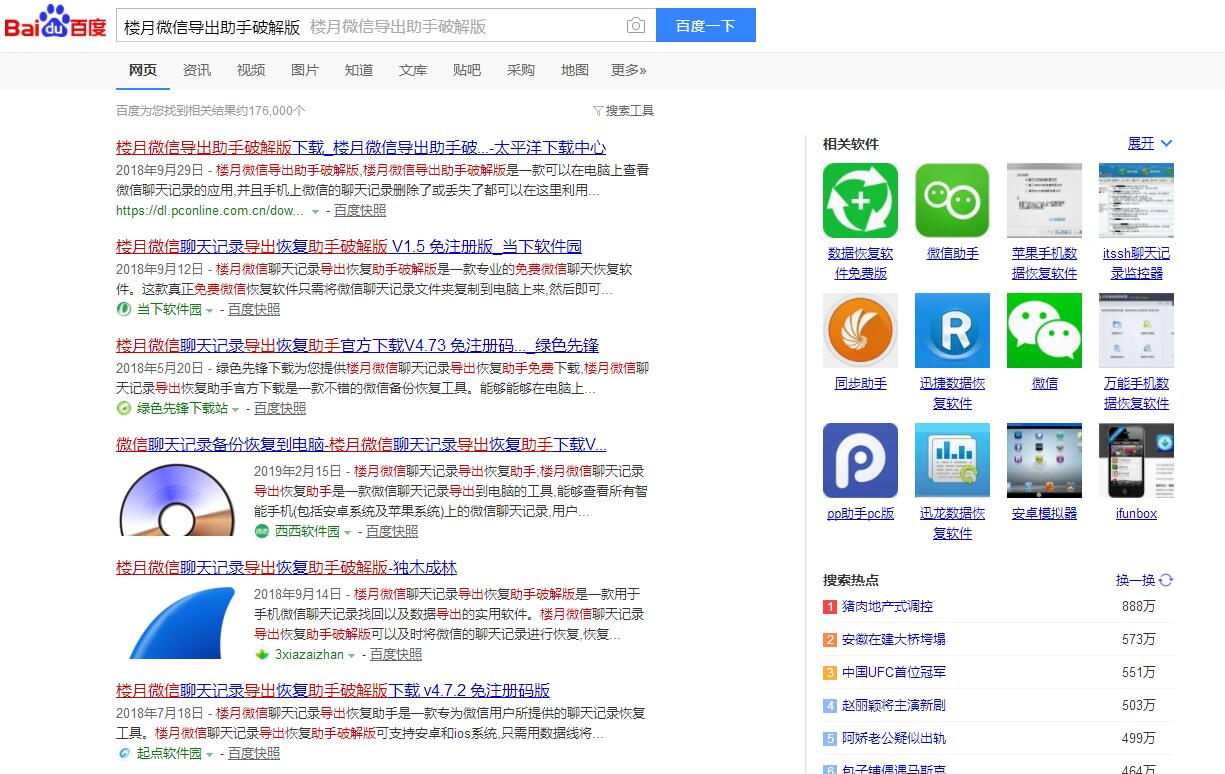Open 百度快照 for 3xiazaizhan result
1225x774 pixels.
point(396,654)
